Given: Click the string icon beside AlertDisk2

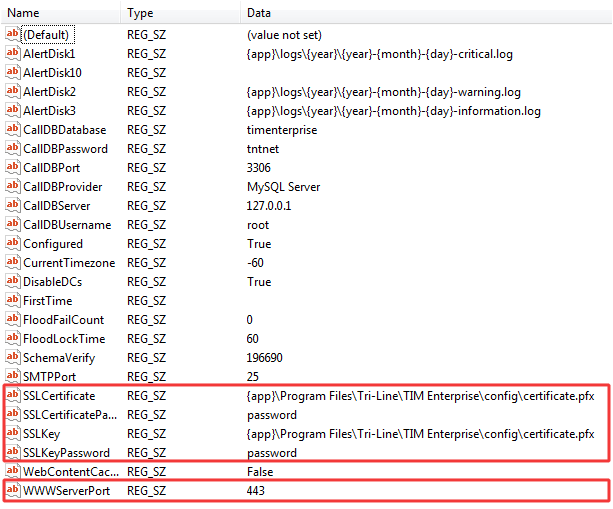Looking at the screenshot, I should [x=13, y=91].
